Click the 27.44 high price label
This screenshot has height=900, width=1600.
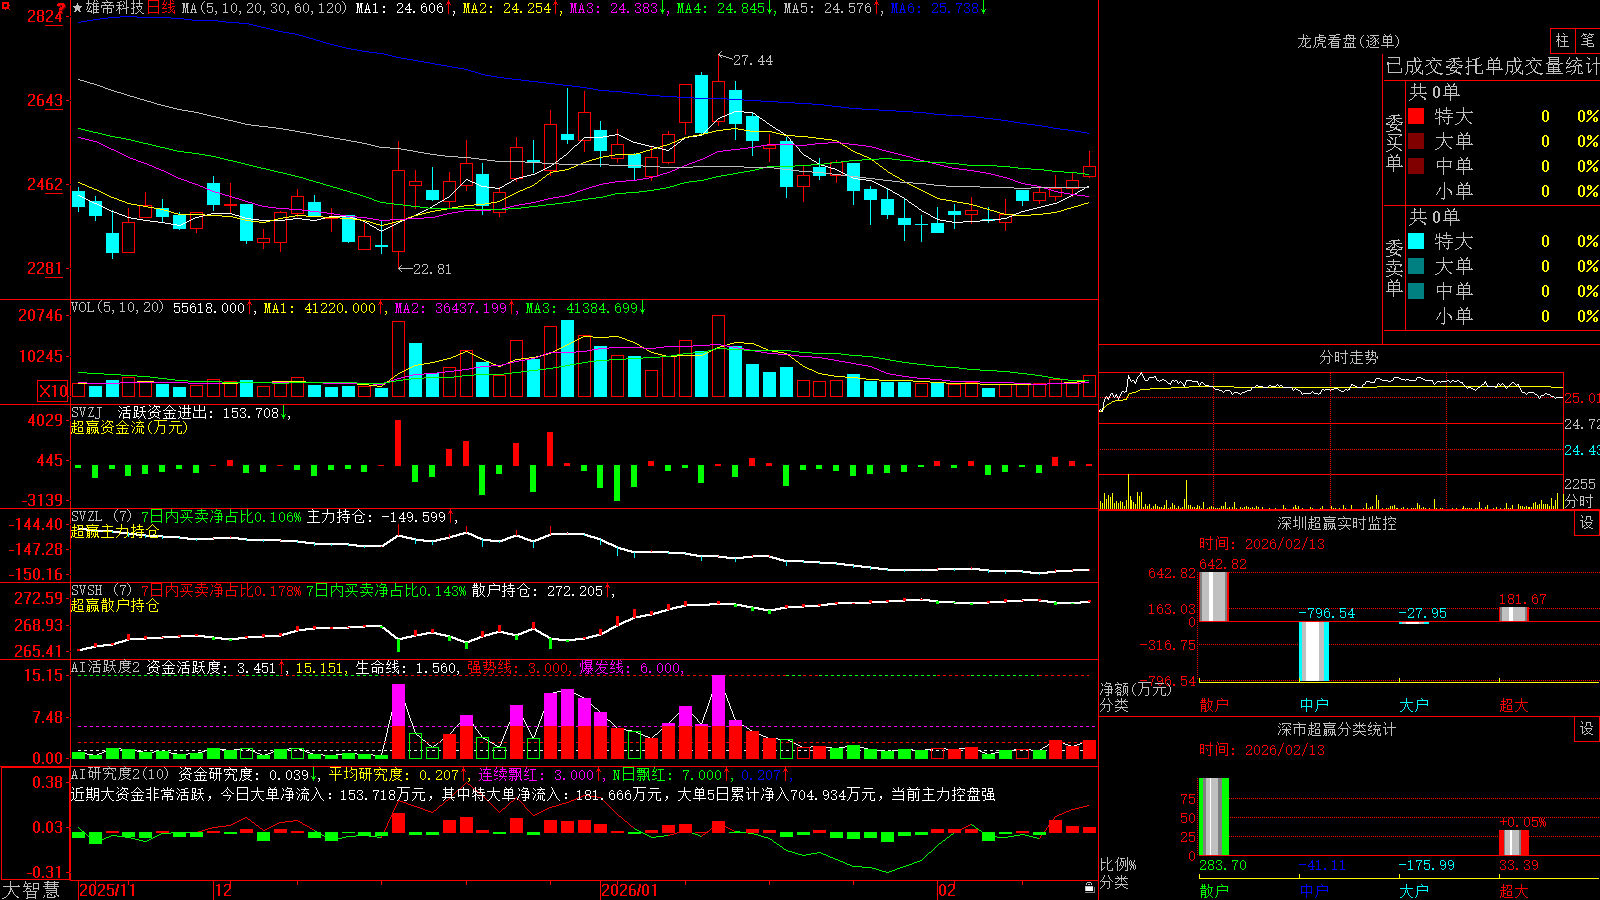[x=752, y=60]
